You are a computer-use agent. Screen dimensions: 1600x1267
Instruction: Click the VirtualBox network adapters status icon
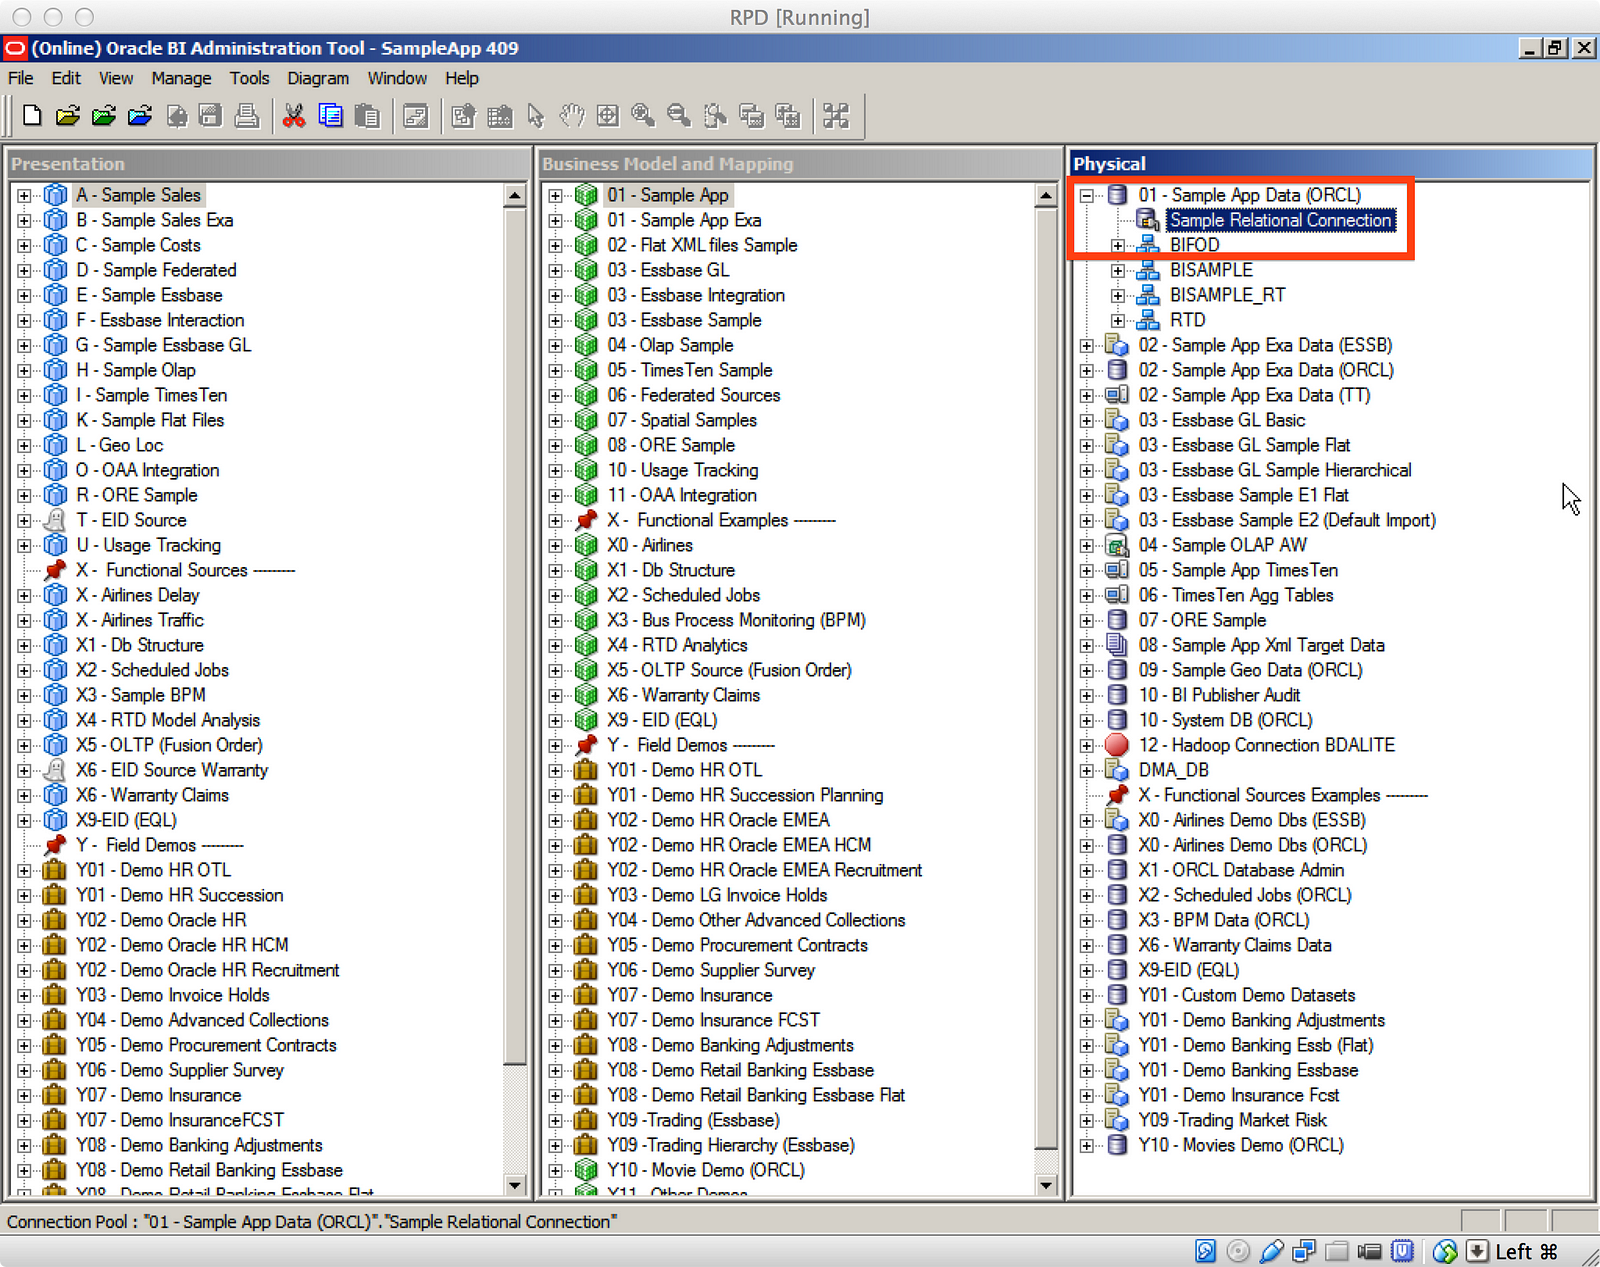pos(1304,1251)
